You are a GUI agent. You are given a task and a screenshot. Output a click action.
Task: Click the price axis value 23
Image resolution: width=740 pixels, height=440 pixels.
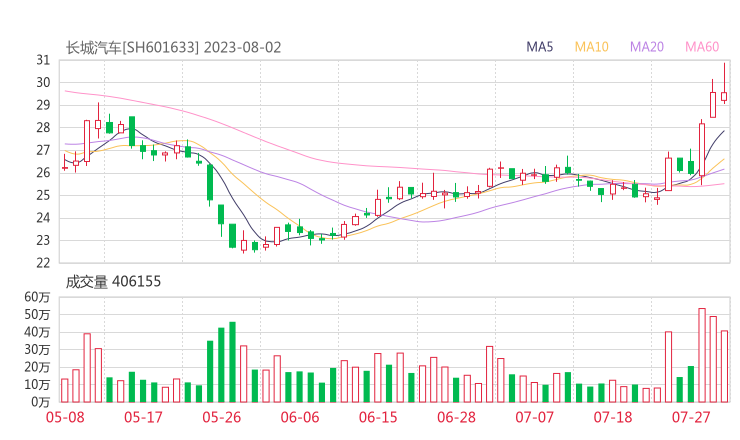click(x=43, y=240)
